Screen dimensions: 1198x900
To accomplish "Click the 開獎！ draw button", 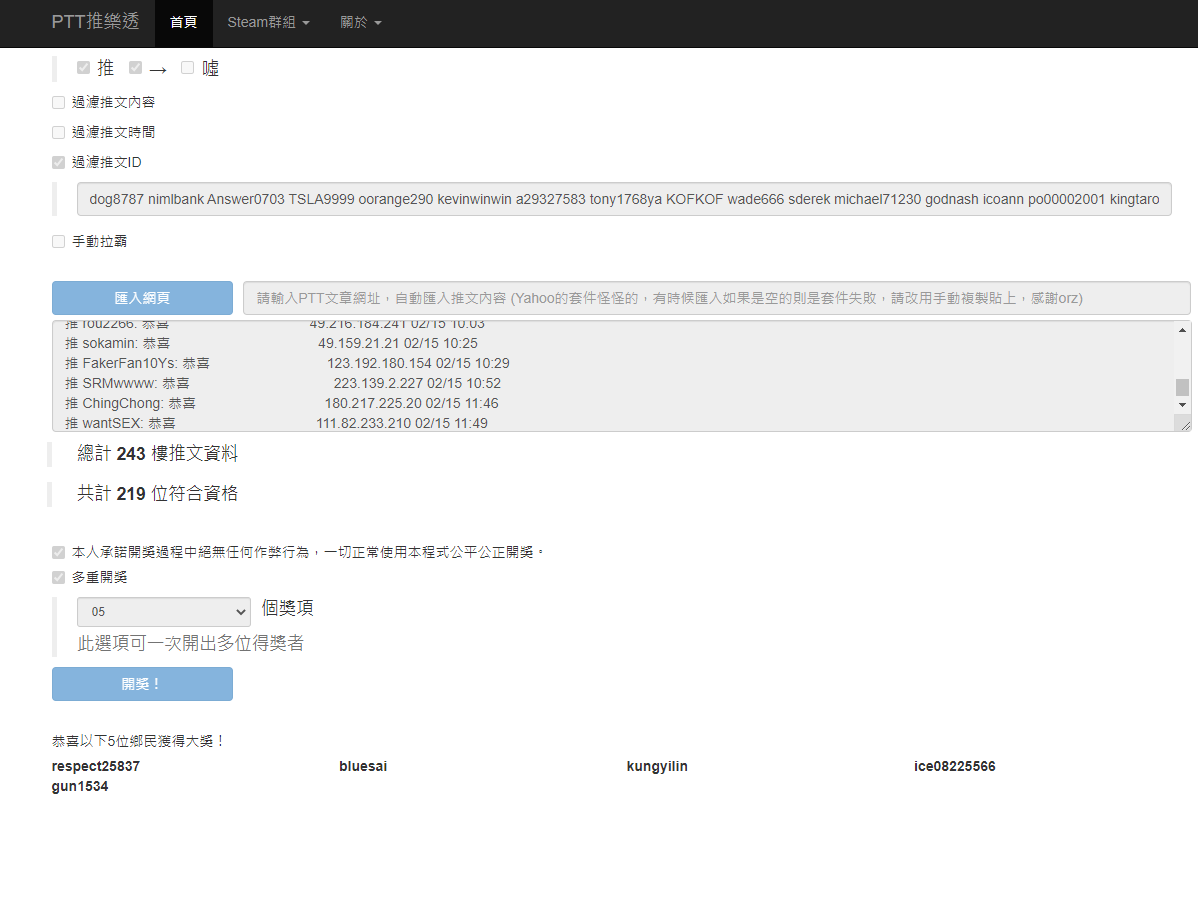I will click(142, 684).
